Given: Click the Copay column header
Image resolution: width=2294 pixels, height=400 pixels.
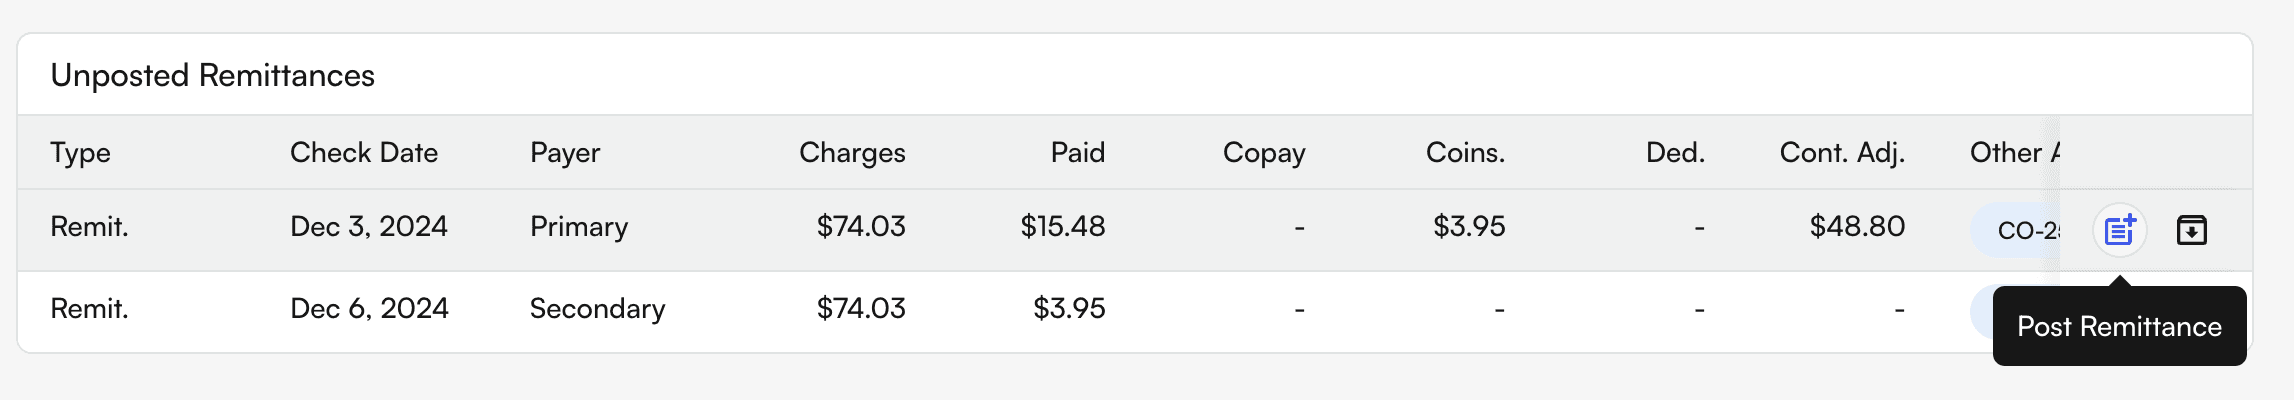Looking at the screenshot, I should point(1264,152).
